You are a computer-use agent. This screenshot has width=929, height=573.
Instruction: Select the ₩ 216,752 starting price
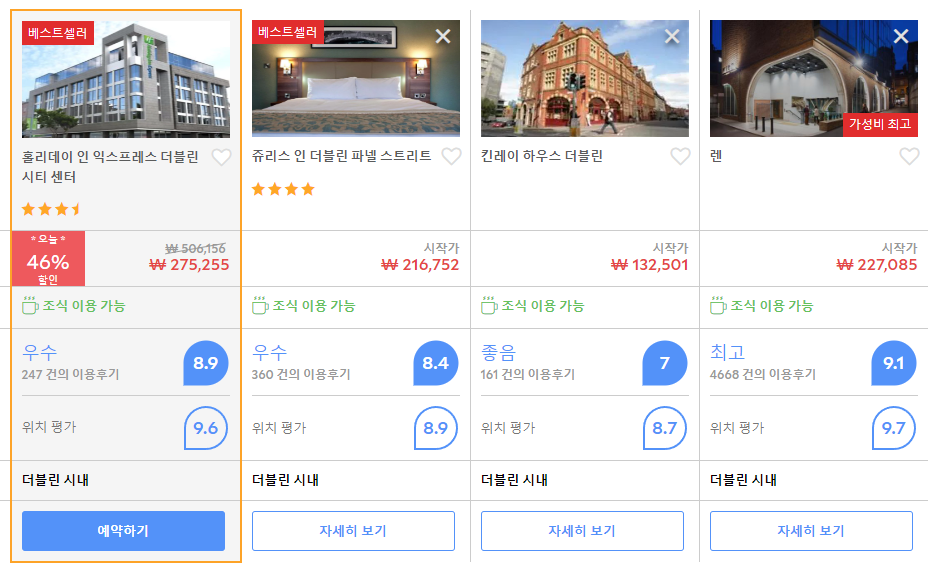[x=420, y=265]
